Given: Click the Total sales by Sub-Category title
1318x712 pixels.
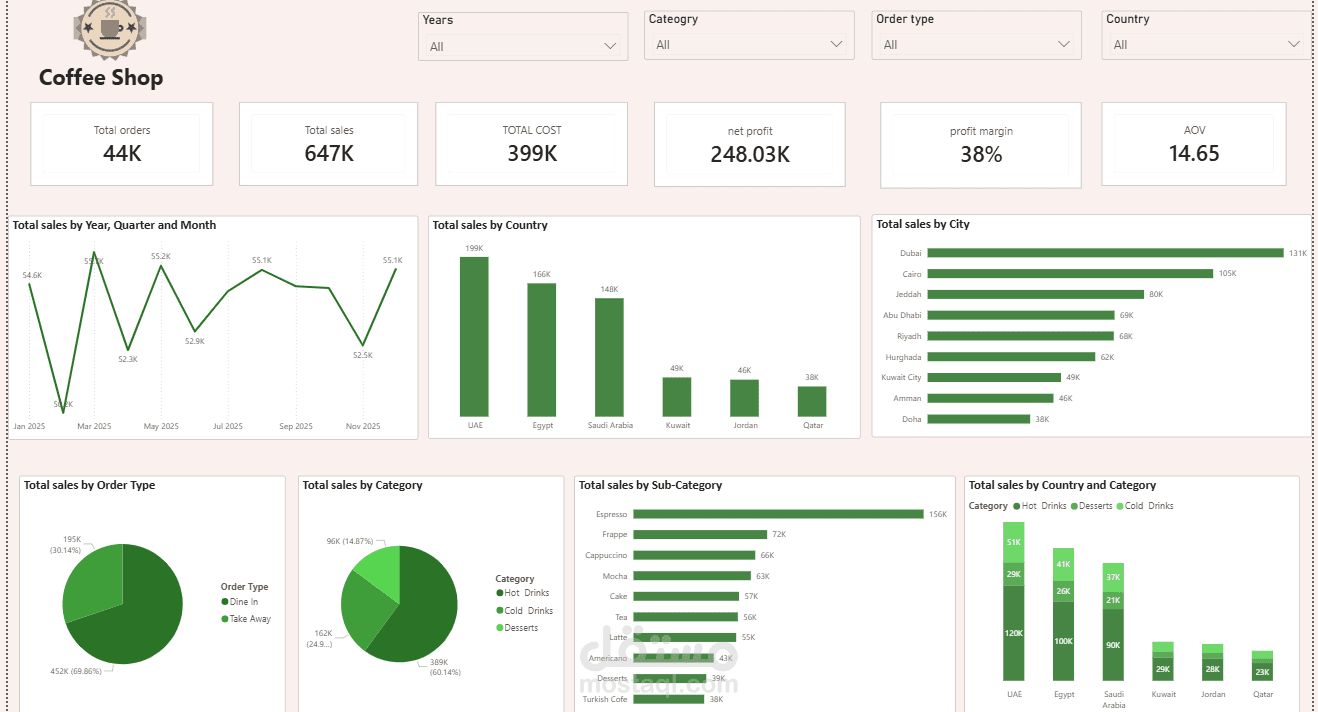Looking at the screenshot, I should tap(651, 485).
